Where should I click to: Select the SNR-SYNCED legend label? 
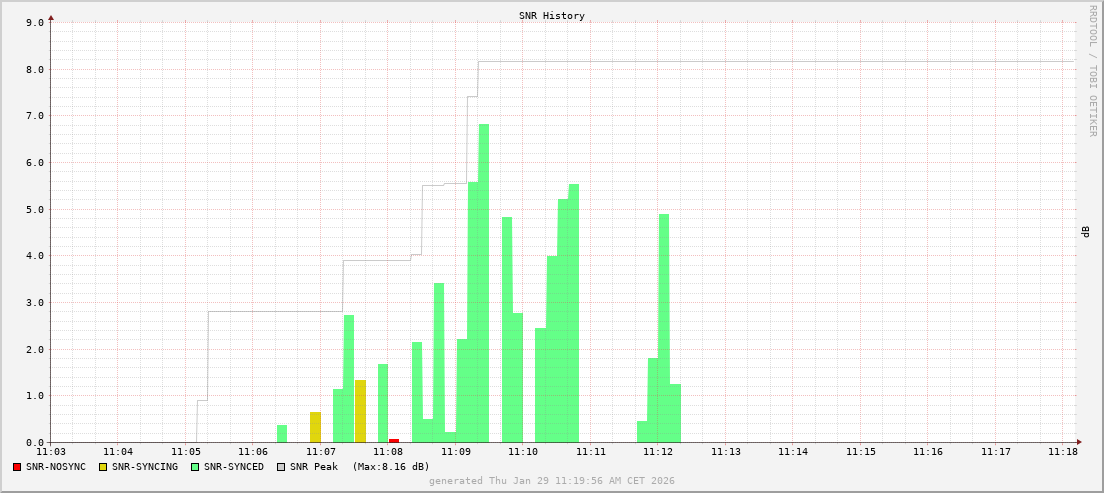[233, 467]
